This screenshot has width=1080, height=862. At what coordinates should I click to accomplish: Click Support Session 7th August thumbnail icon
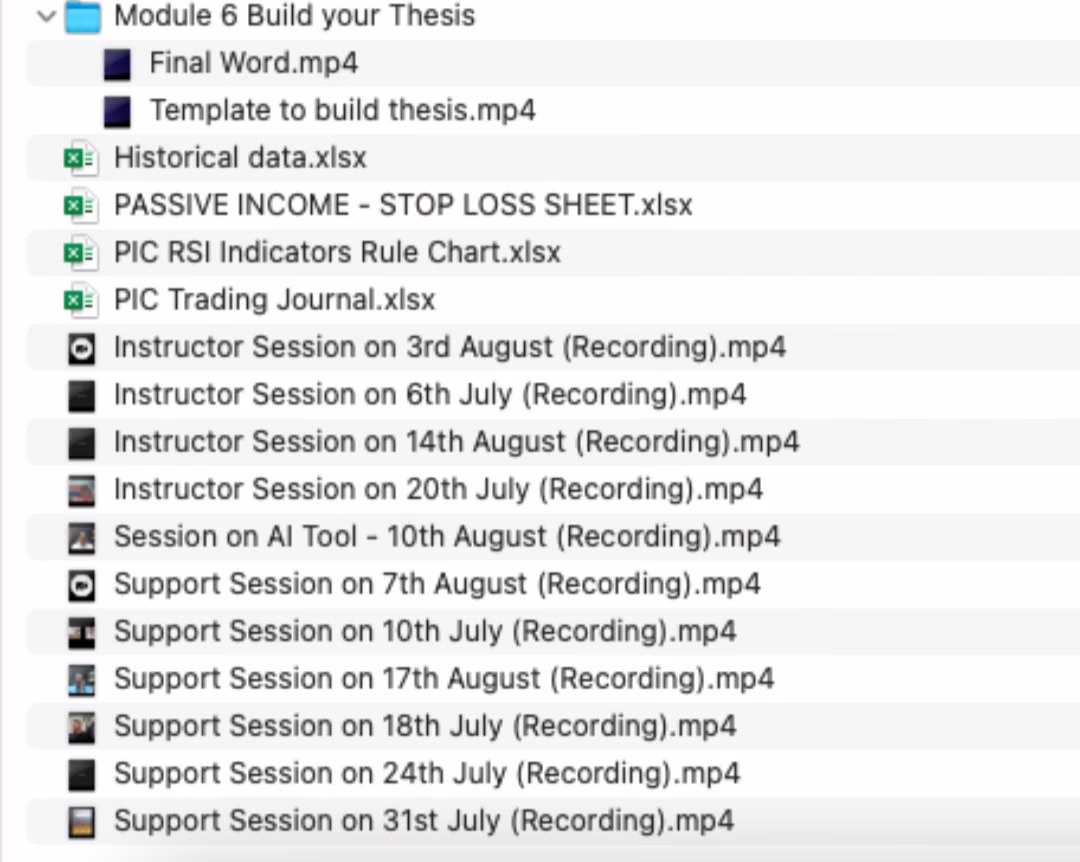[x=81, y=585]
